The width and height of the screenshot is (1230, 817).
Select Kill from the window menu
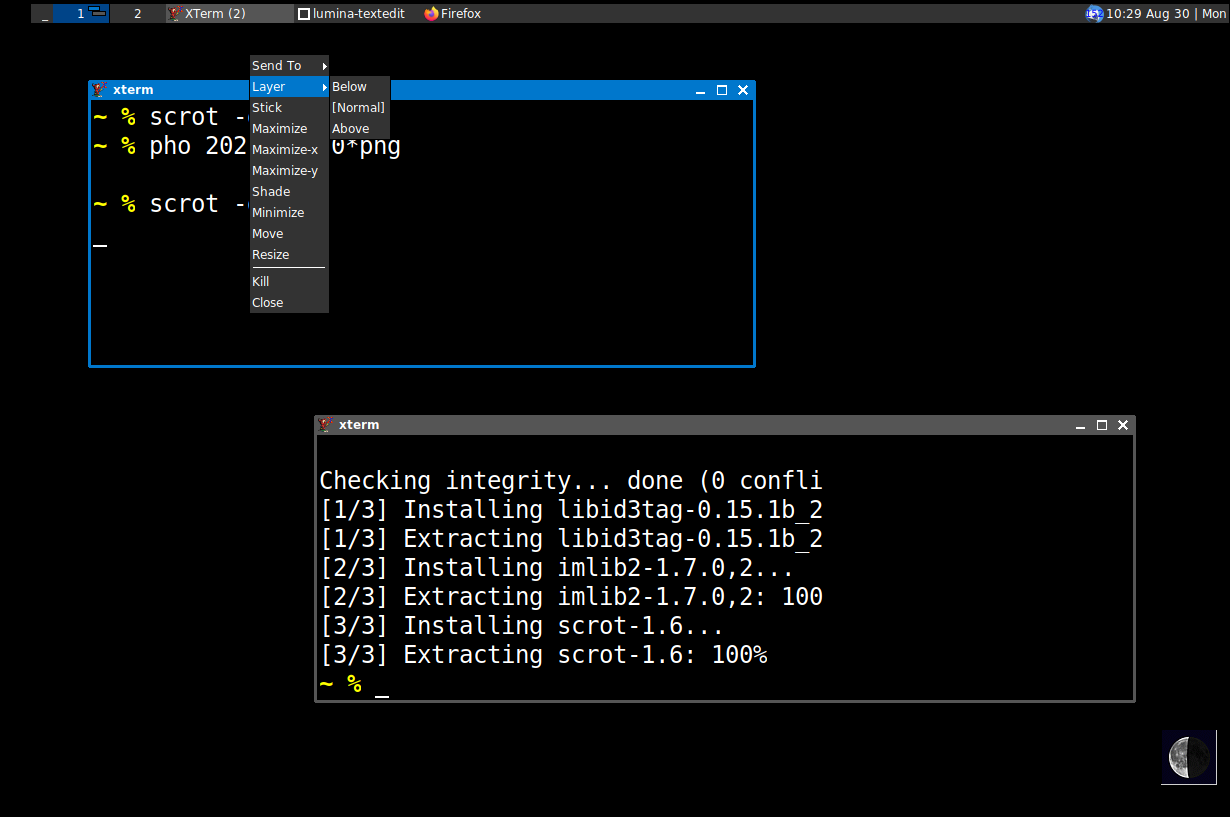coord(261,282)
